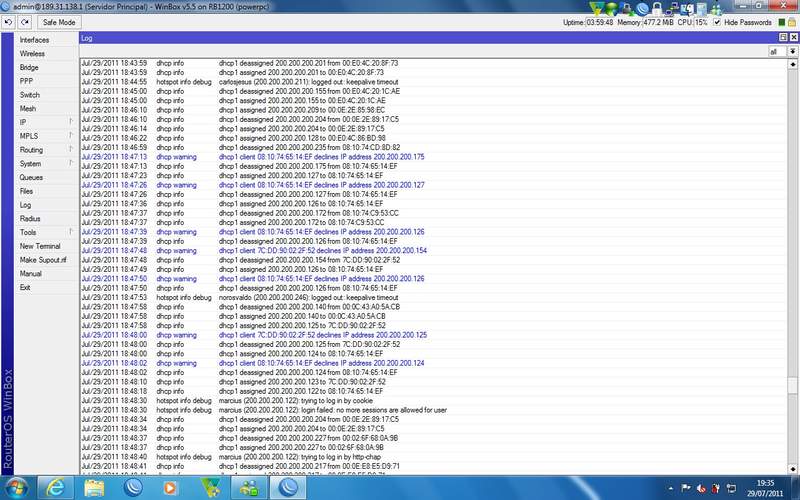Click the Uptime value 03:59:48
Viewport: 800px width, 500px height.
(x=600, y=22)
